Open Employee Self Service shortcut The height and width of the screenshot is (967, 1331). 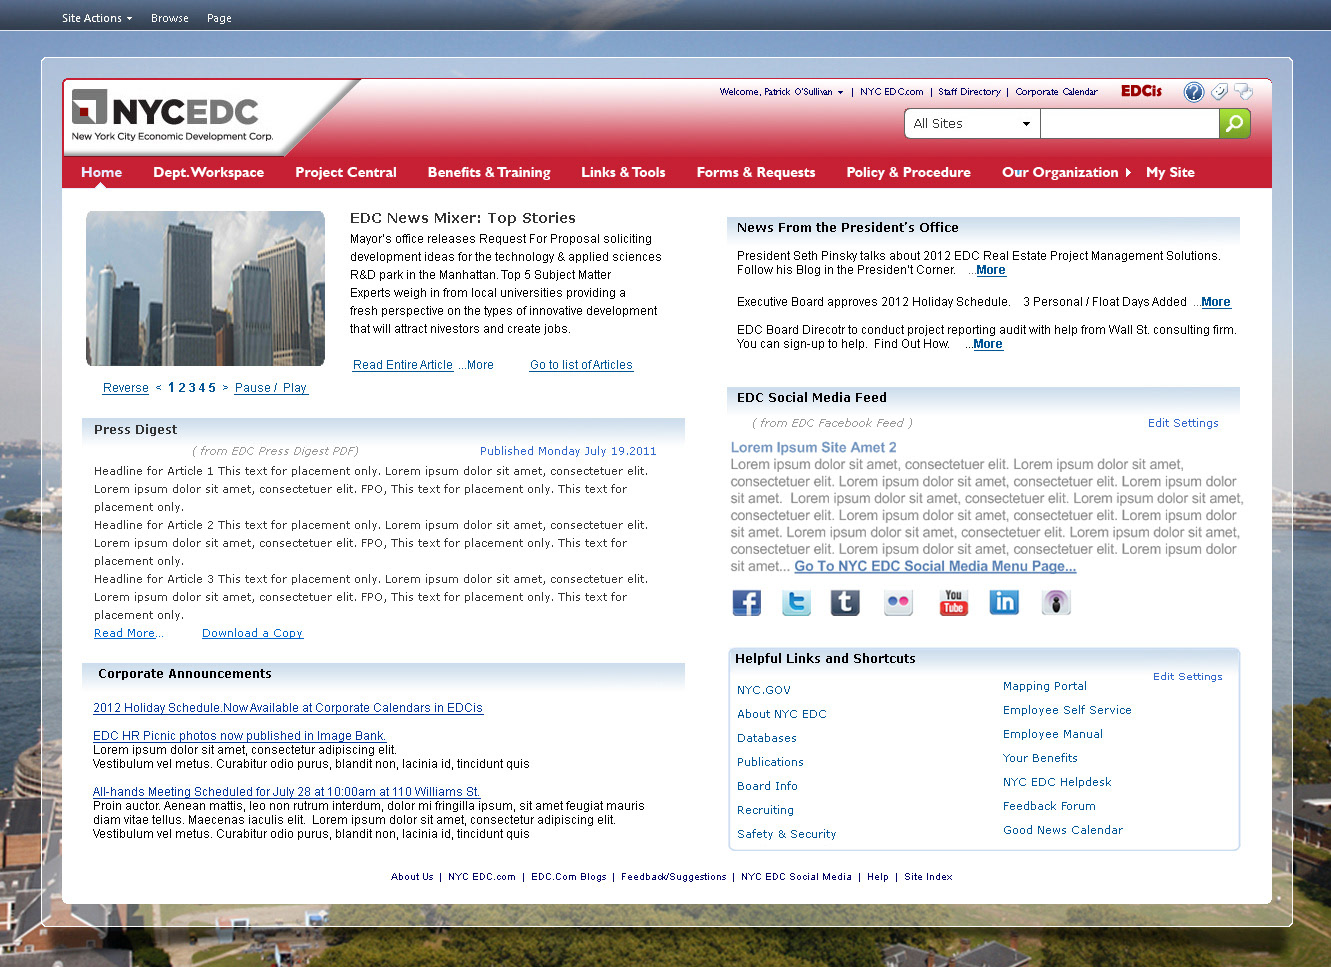click(1067, 710)
